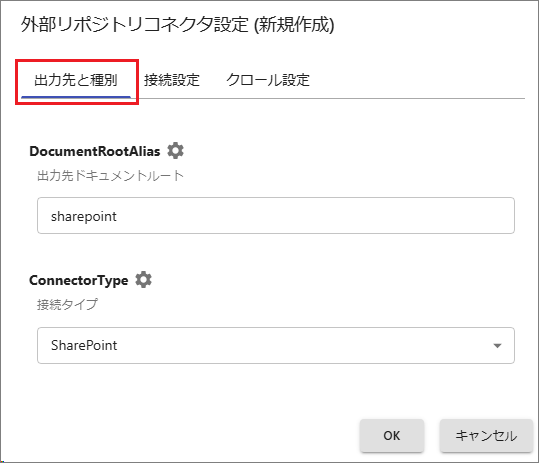This screenshot has width=539, height=463.
Task: Open the SharePoint connector type combo box
Action: [x=276, y=345]
